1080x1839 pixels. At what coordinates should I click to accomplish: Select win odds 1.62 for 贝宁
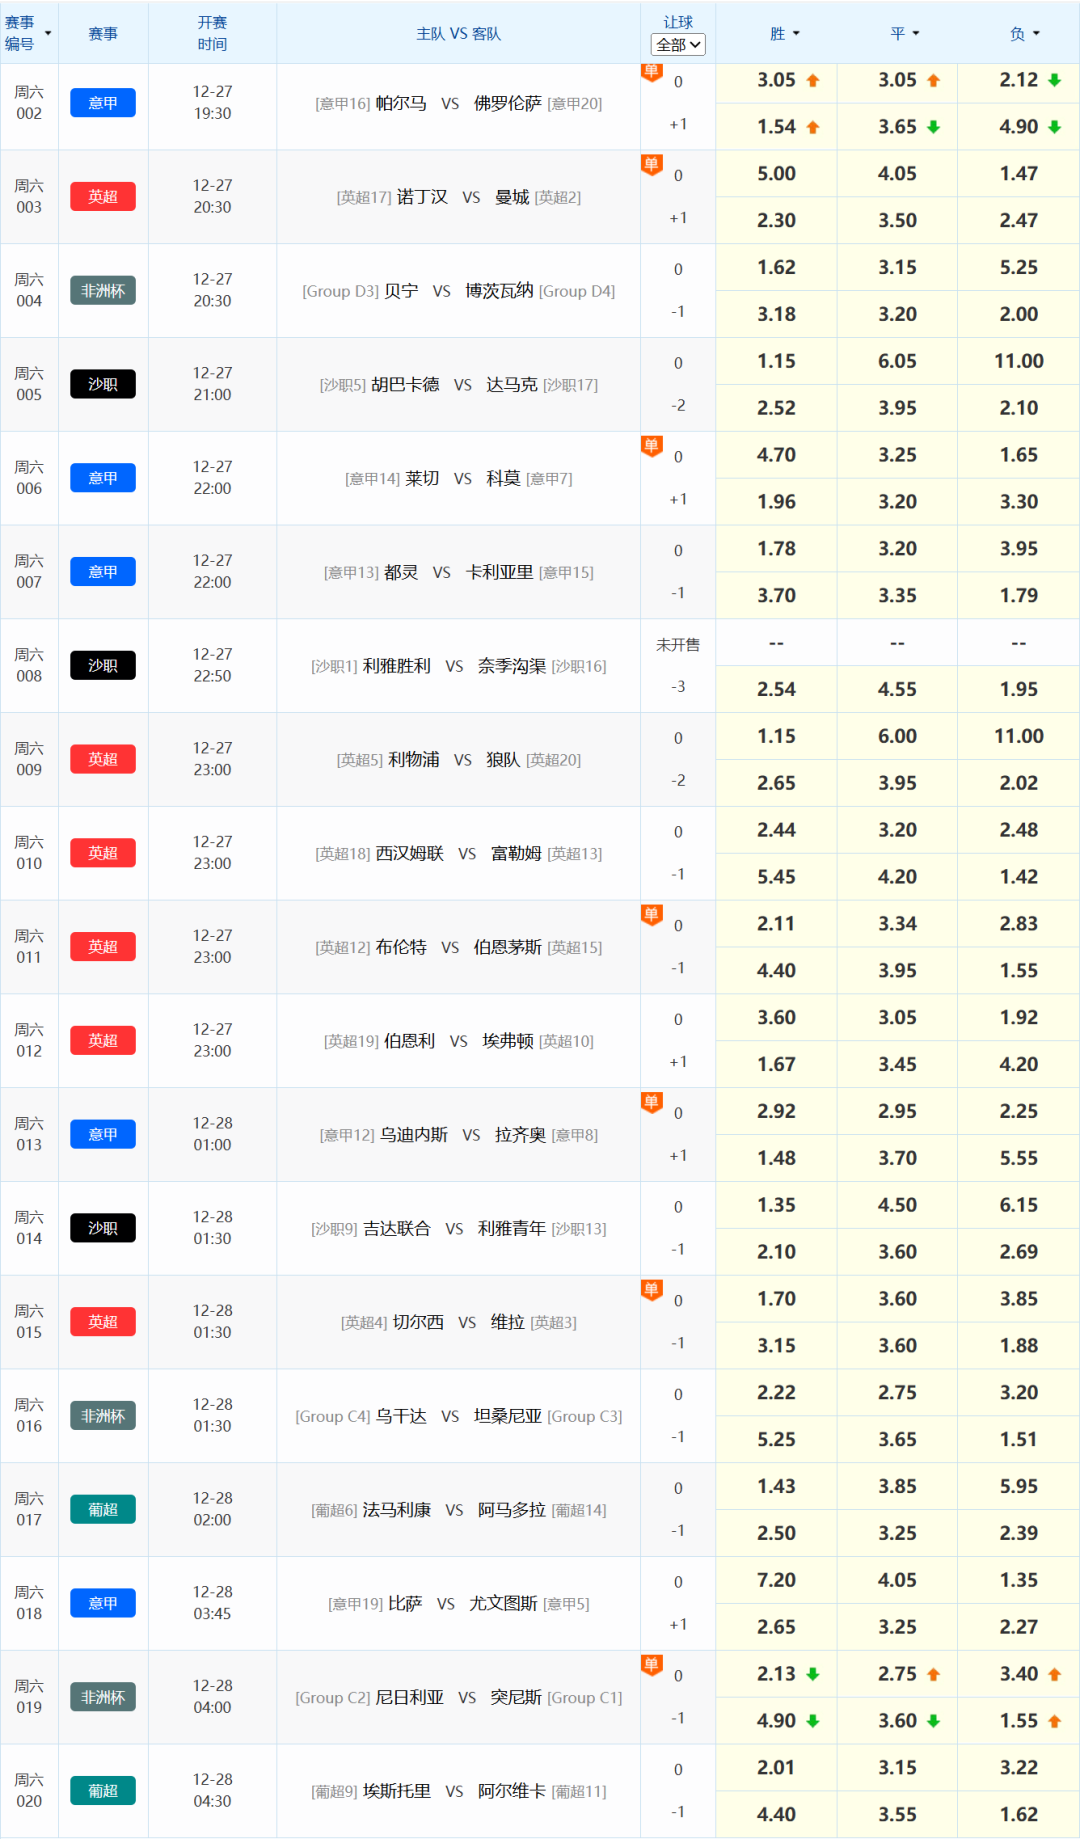pos(776,268)
